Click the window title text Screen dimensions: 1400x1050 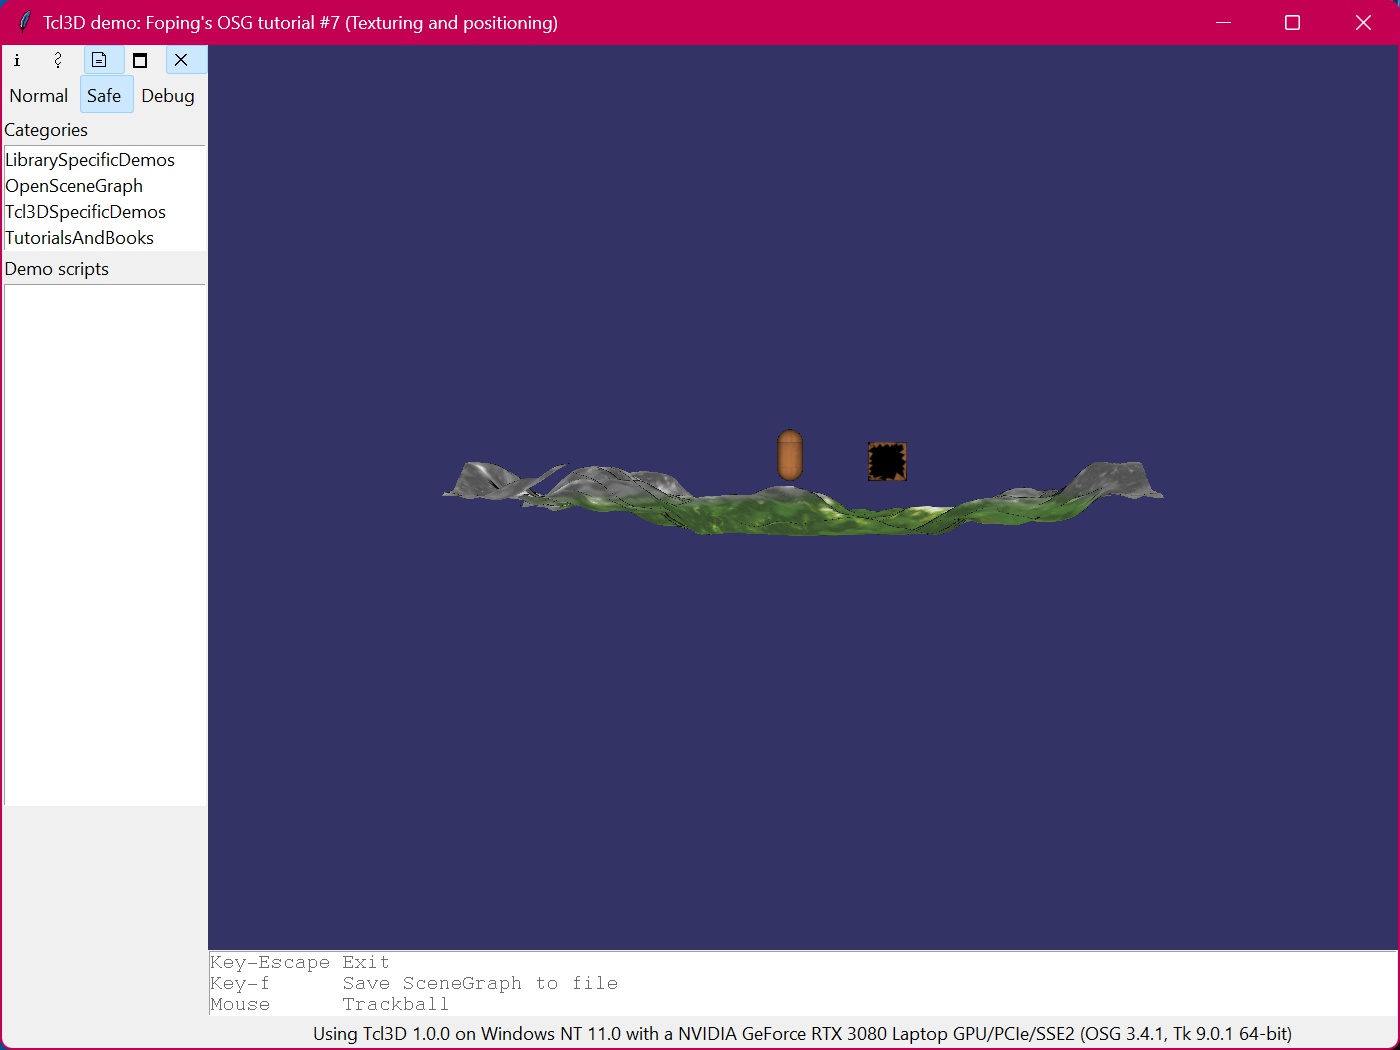pos(300,22)
